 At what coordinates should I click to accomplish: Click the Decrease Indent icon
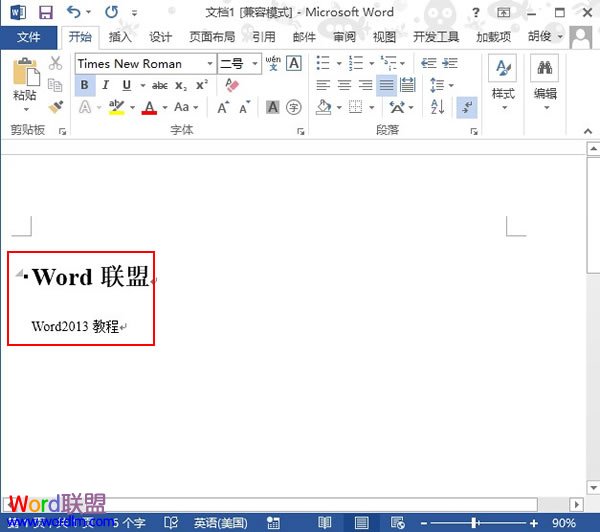429,63
